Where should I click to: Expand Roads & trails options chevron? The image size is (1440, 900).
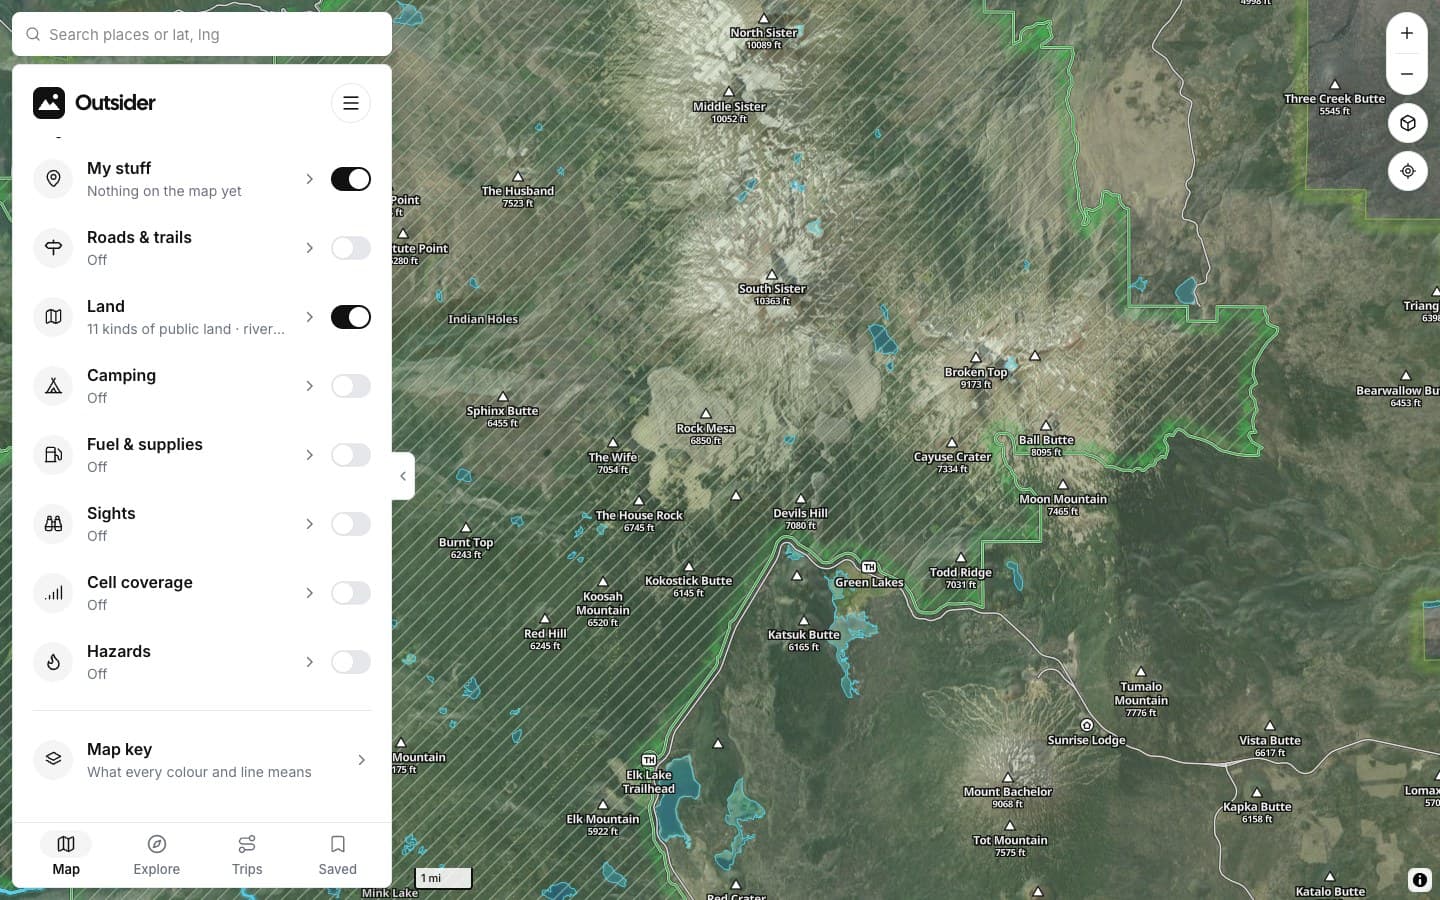(x=309, y=248)
